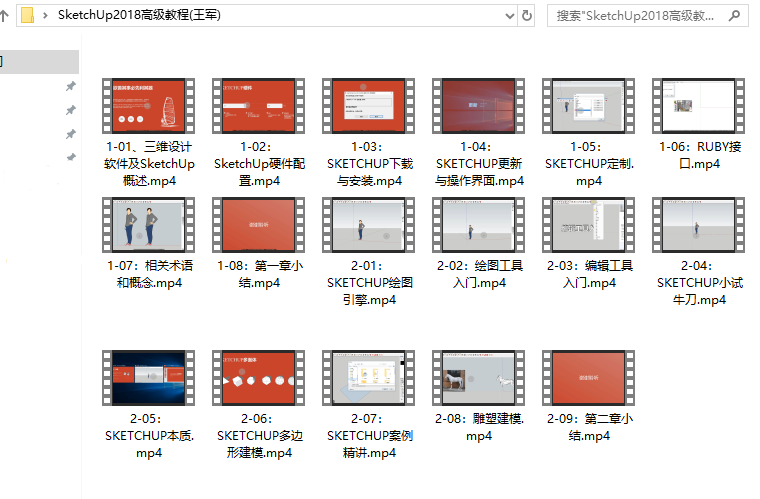The image size is (760, 499).
Task: Click file name 2-09: 第二章小结.mp4
Action: (589, 427)
